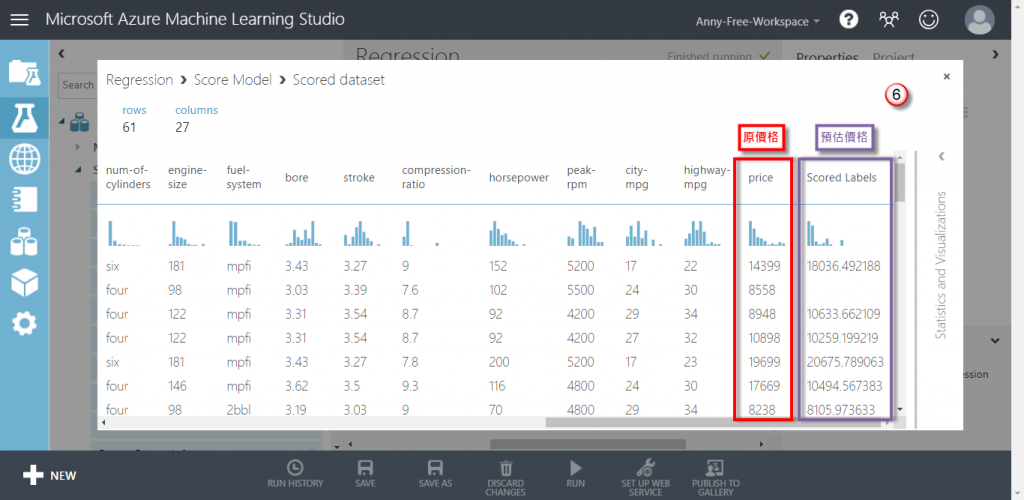Open the Settings gear icon
Image resolution: width=1024 pixels, height=500 pixels.
(24, 323)
